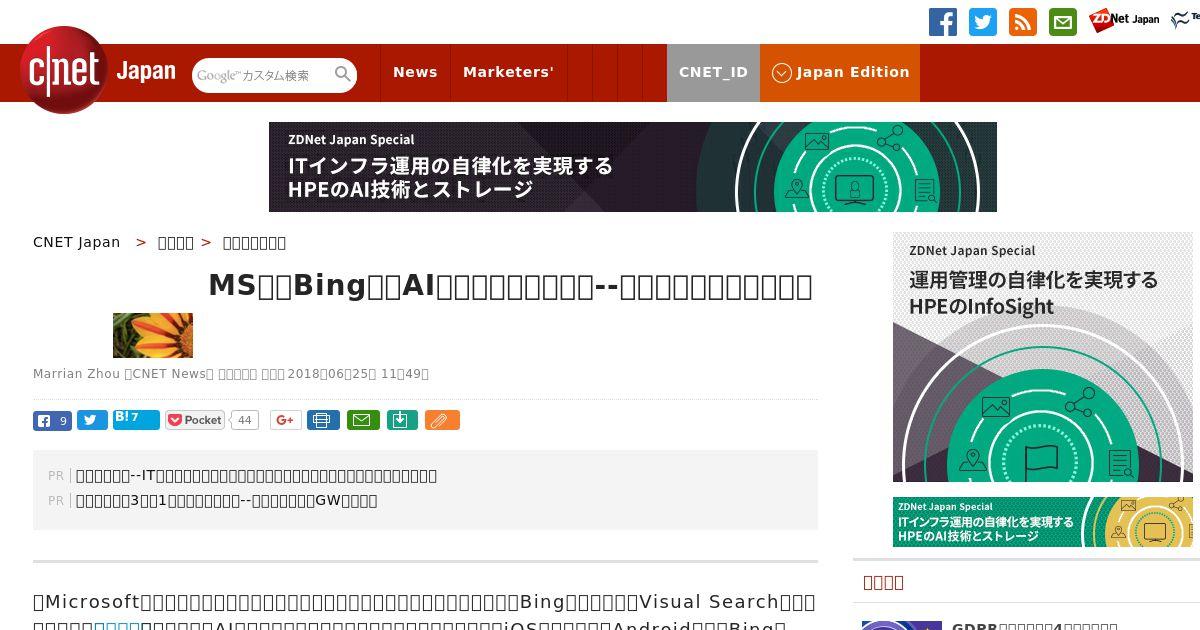Follow the blue link in article text

pos(117,626)
